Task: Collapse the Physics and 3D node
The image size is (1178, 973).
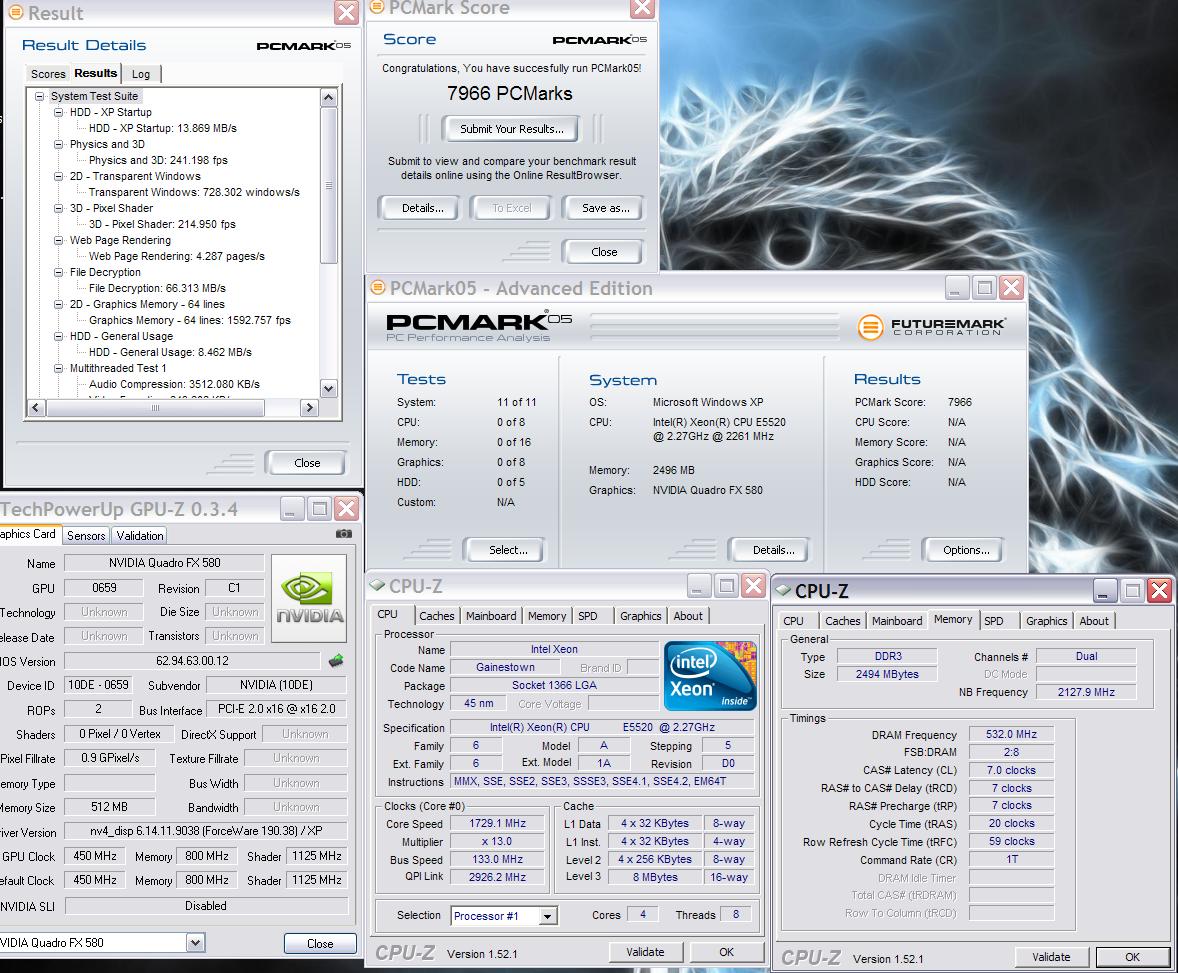Action: (x=59, y=144)
